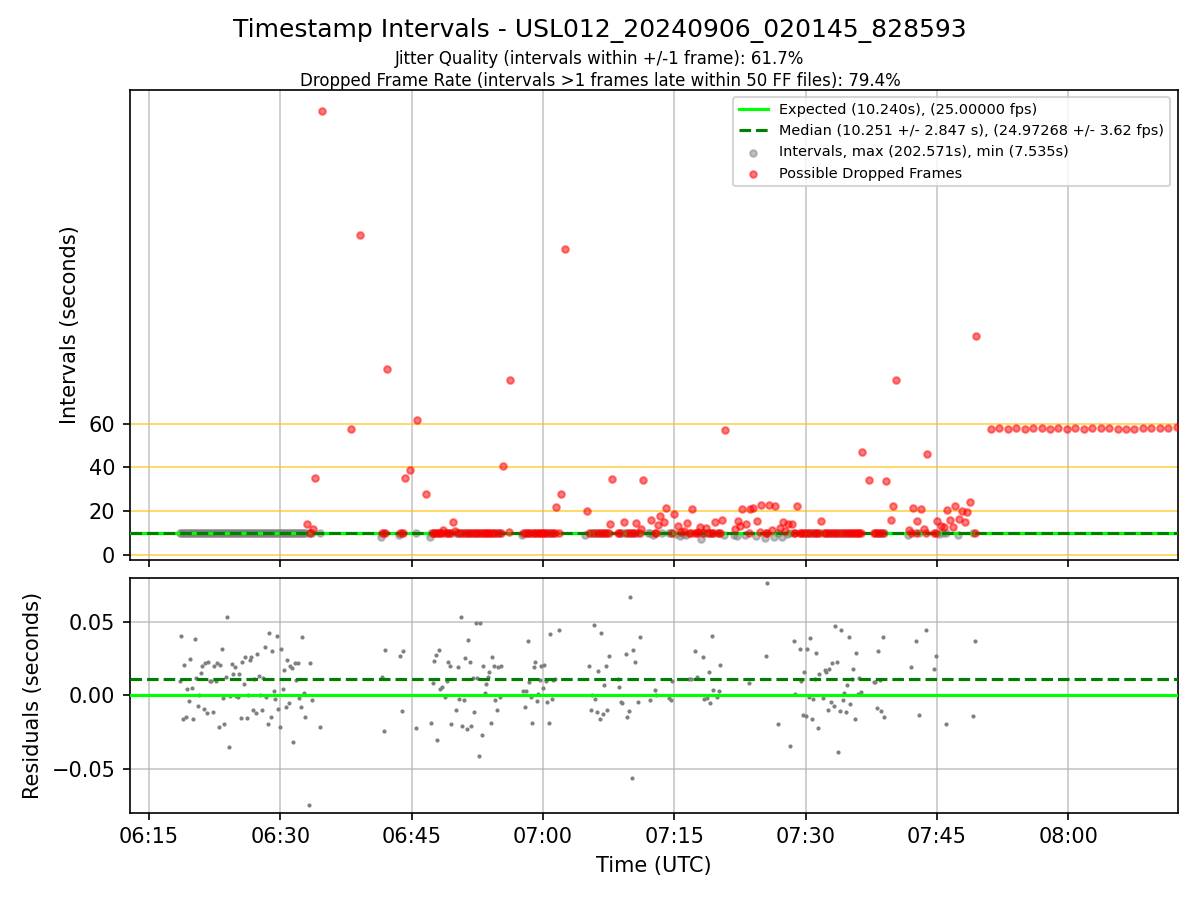Click the '20' tick label on the intervals axis
This screenshot has height=900, width=1200.
[104, 511]
